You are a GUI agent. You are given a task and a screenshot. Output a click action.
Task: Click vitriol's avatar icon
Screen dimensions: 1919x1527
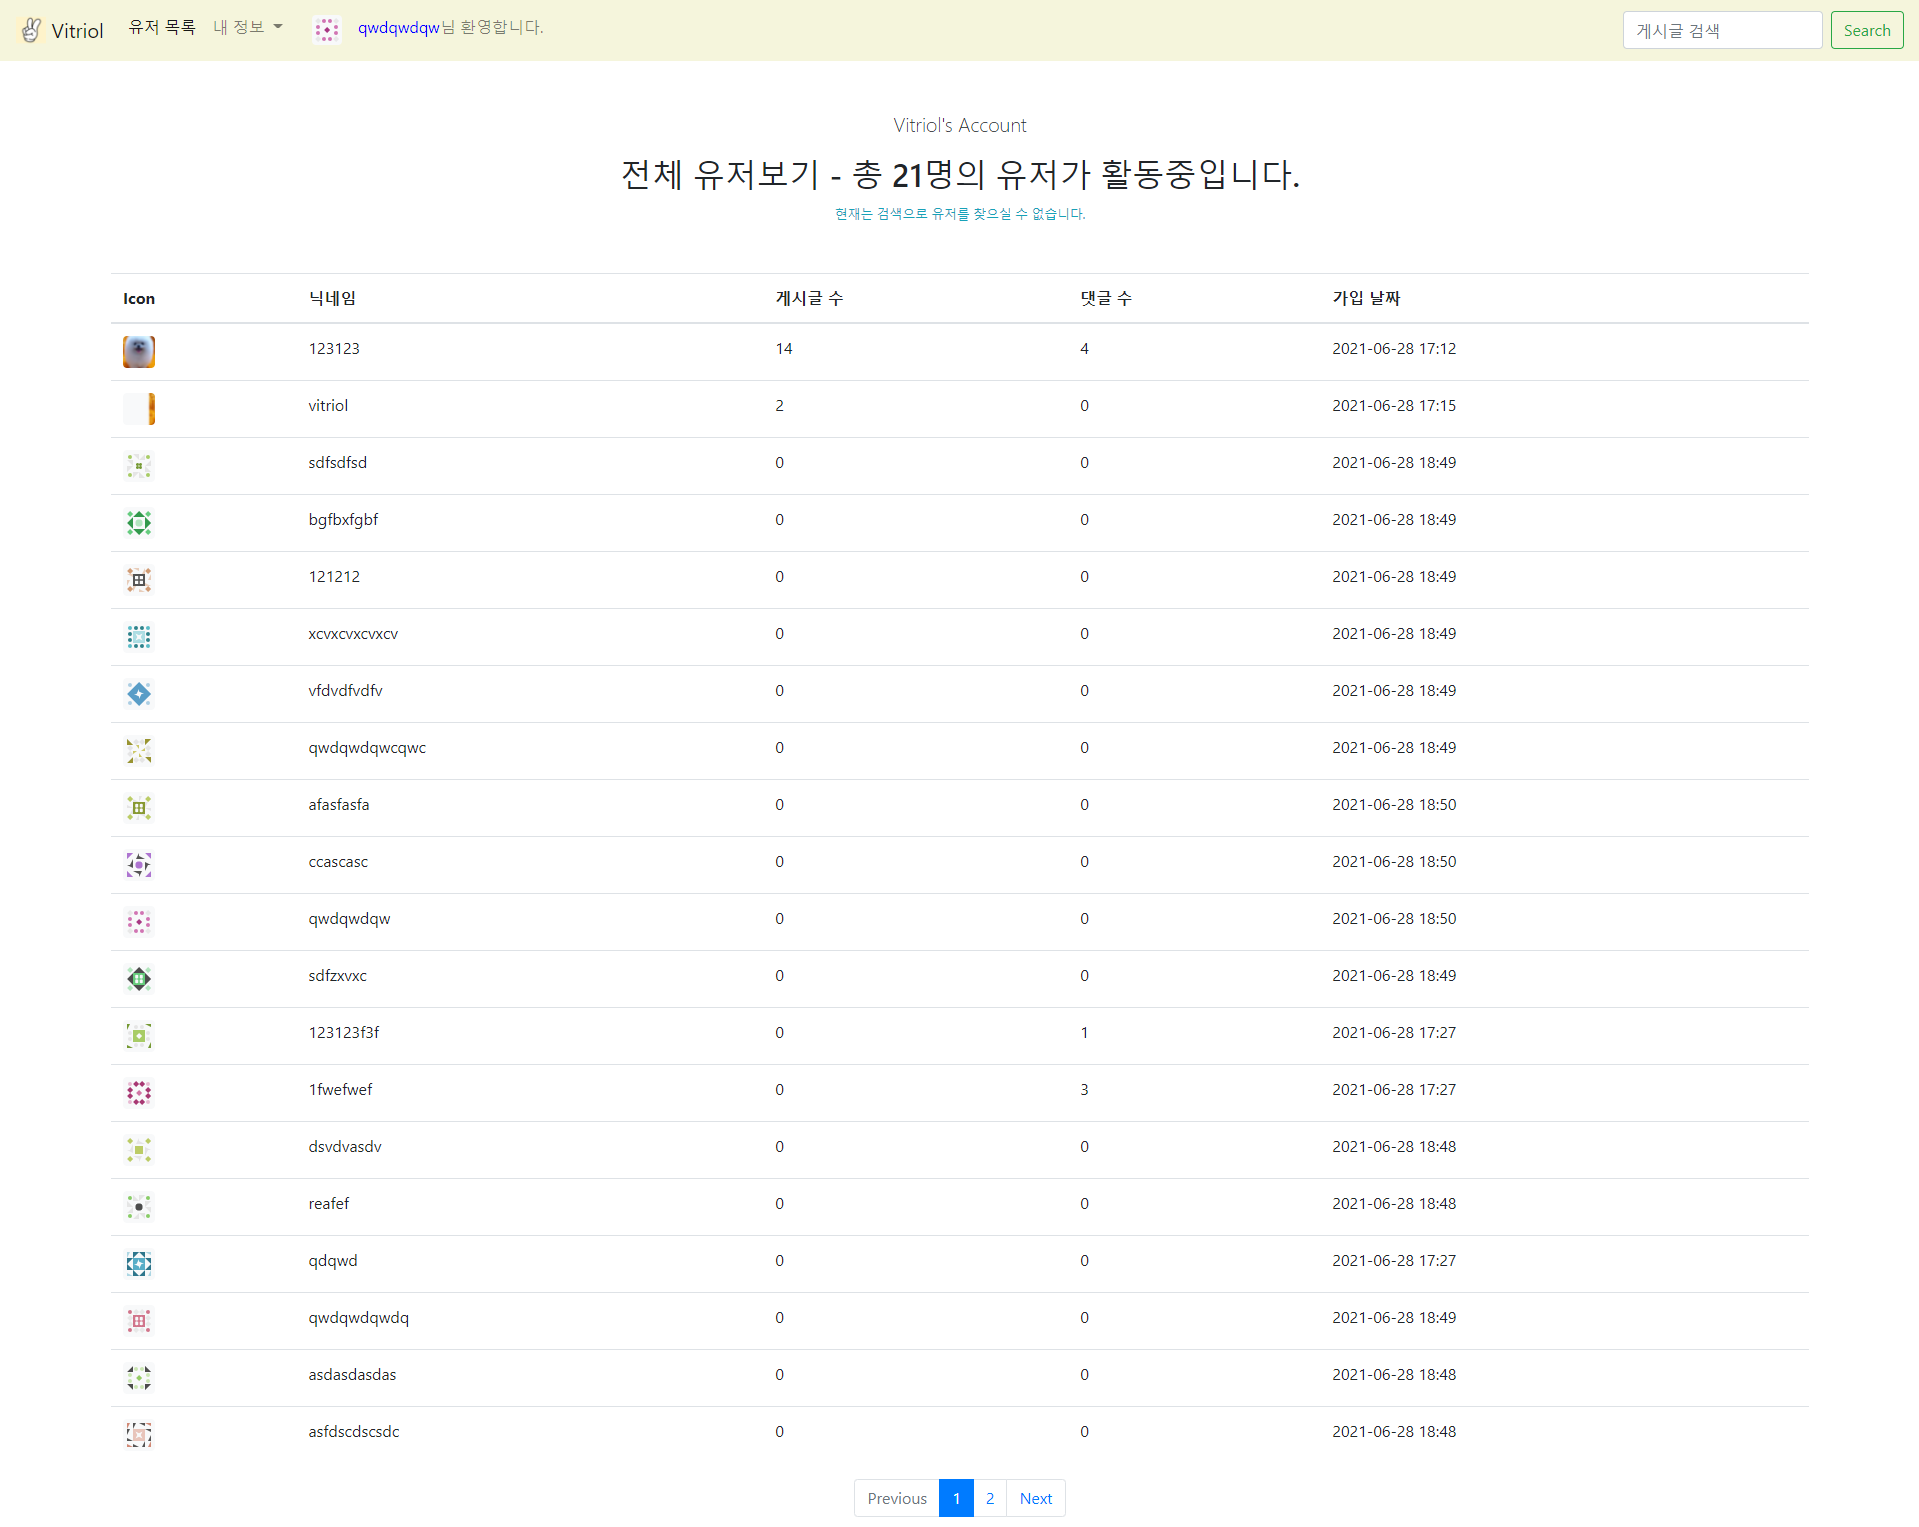139,408
